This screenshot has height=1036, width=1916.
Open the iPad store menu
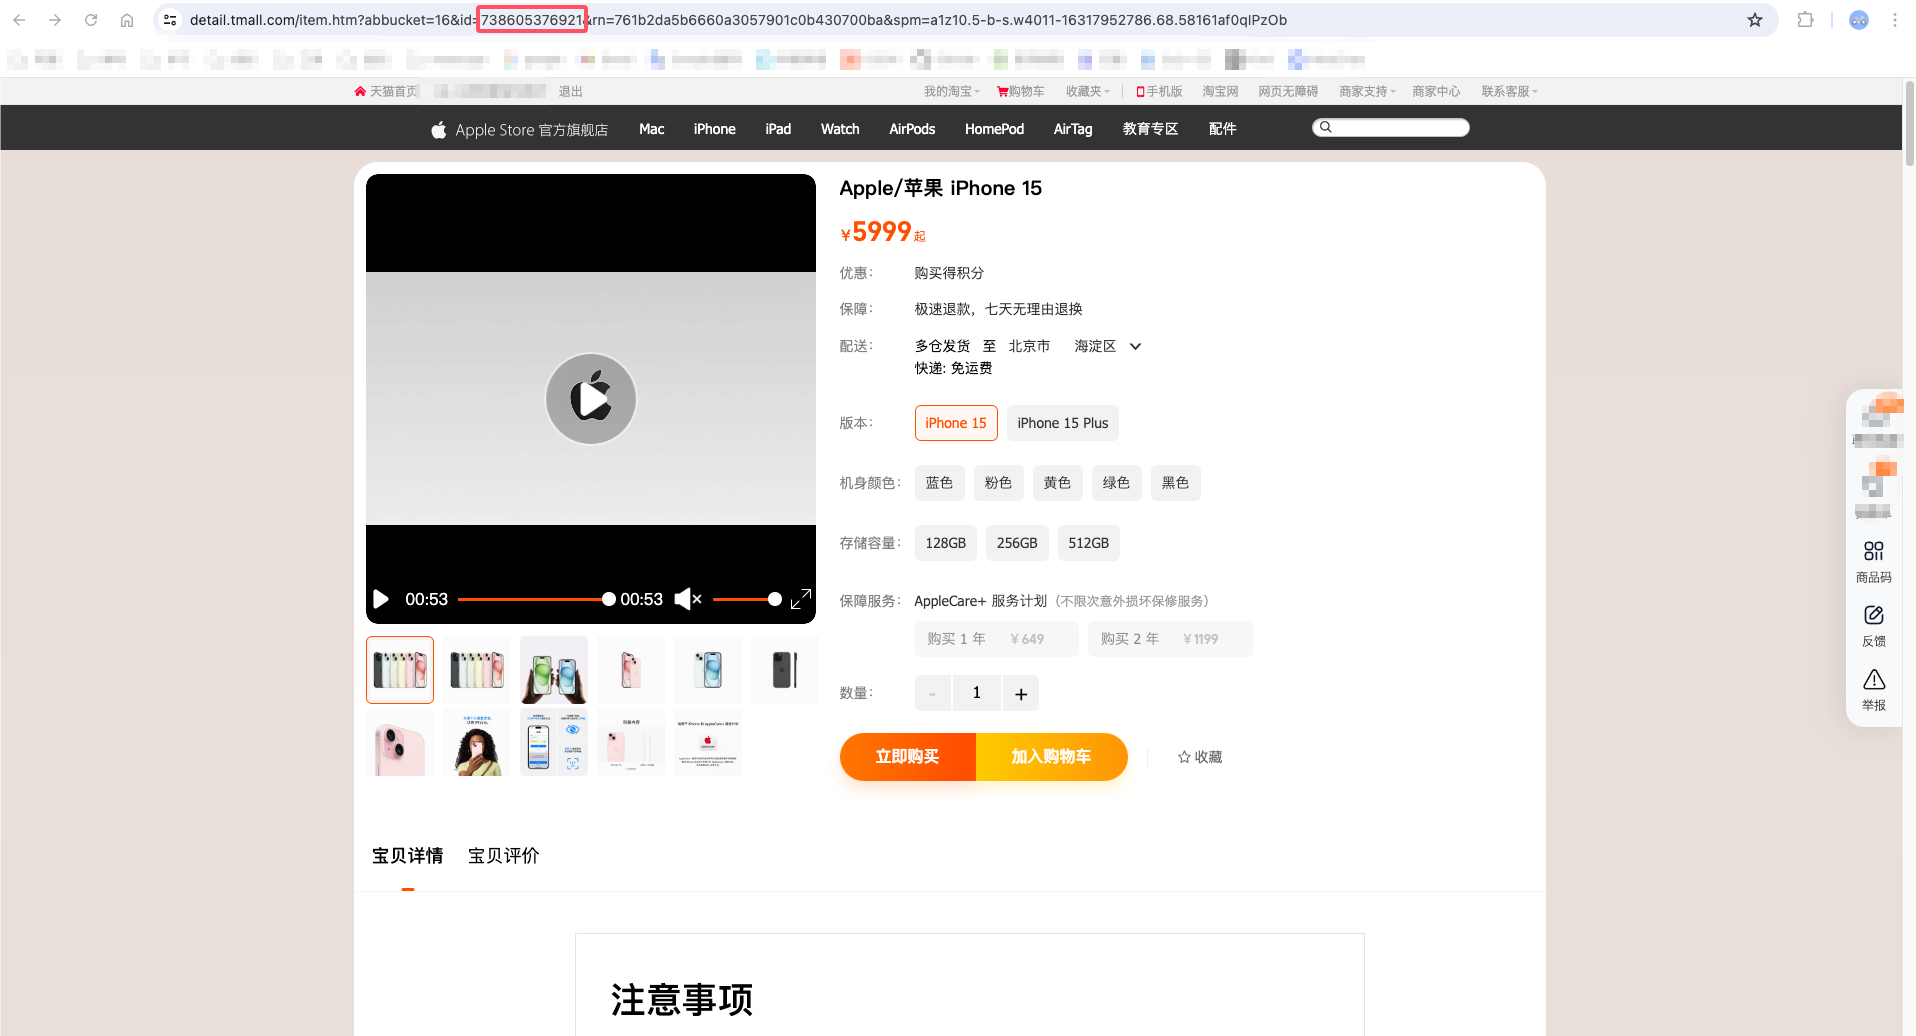(x=778, y=129)
